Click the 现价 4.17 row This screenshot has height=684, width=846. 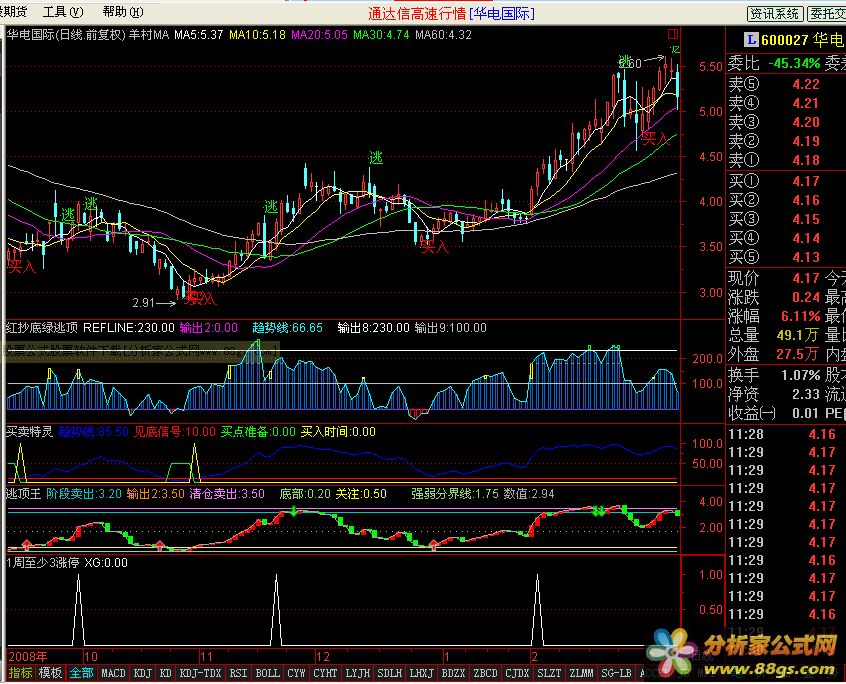774,278
